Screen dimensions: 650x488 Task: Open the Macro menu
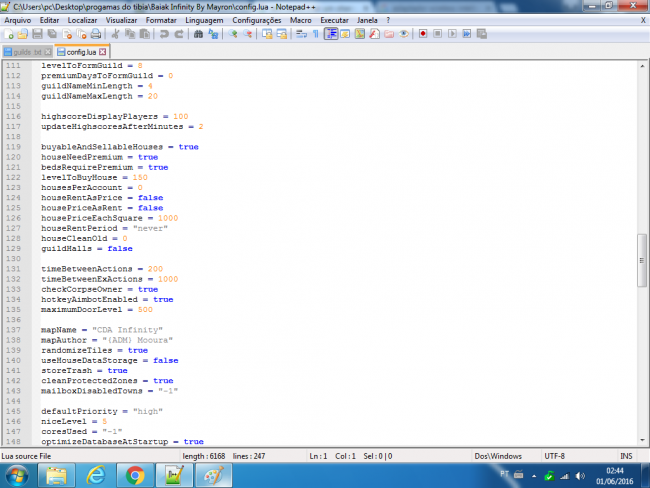[301, 20]
